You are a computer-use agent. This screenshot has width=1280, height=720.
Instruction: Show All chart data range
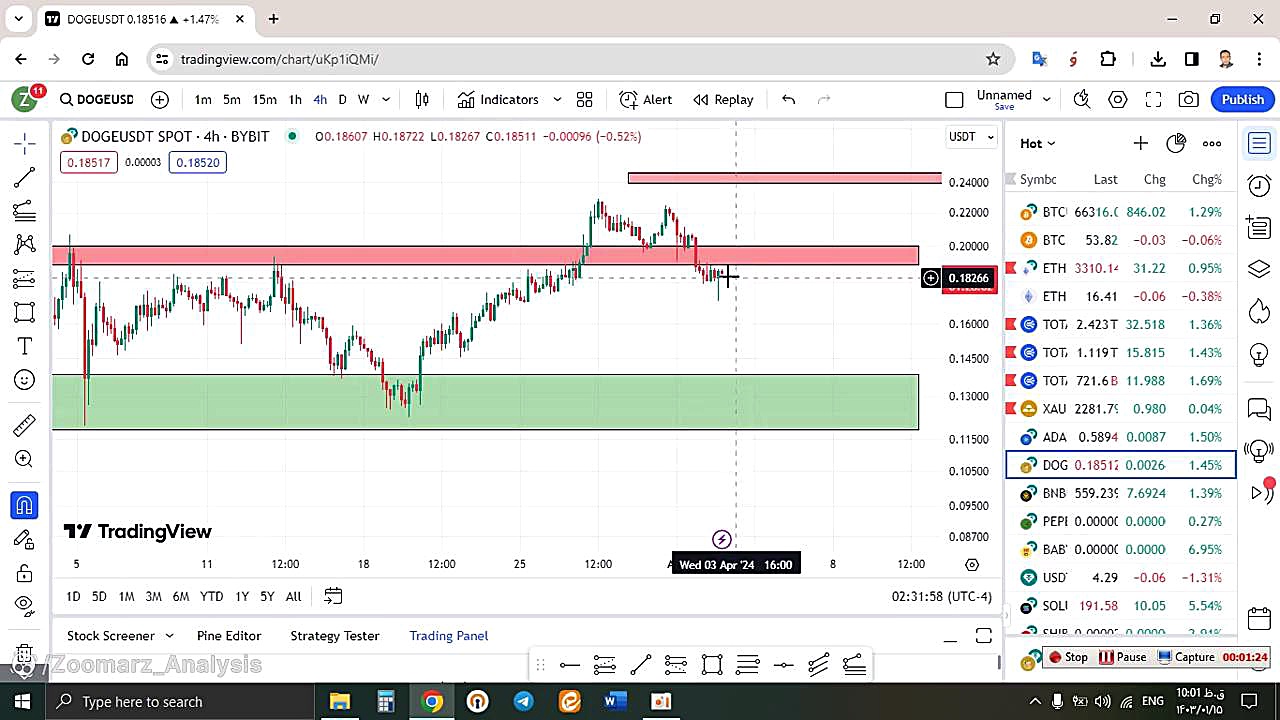pyautogui.click(x=293, y=596)
